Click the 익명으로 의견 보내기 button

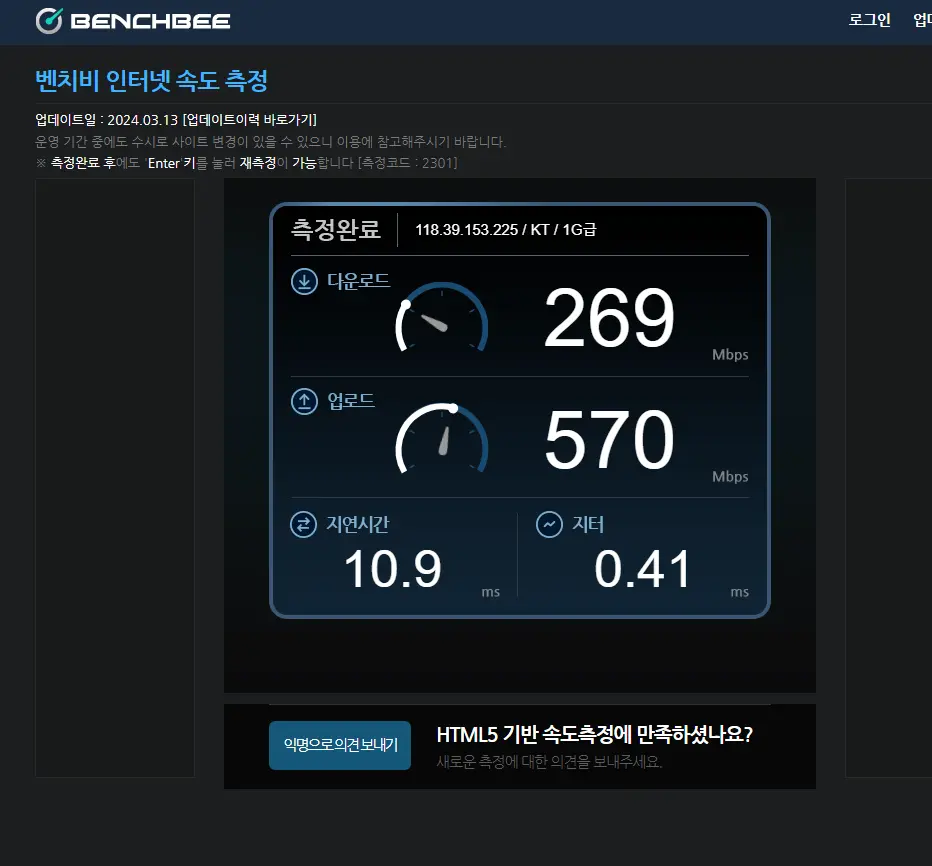[x=340, y=745]
